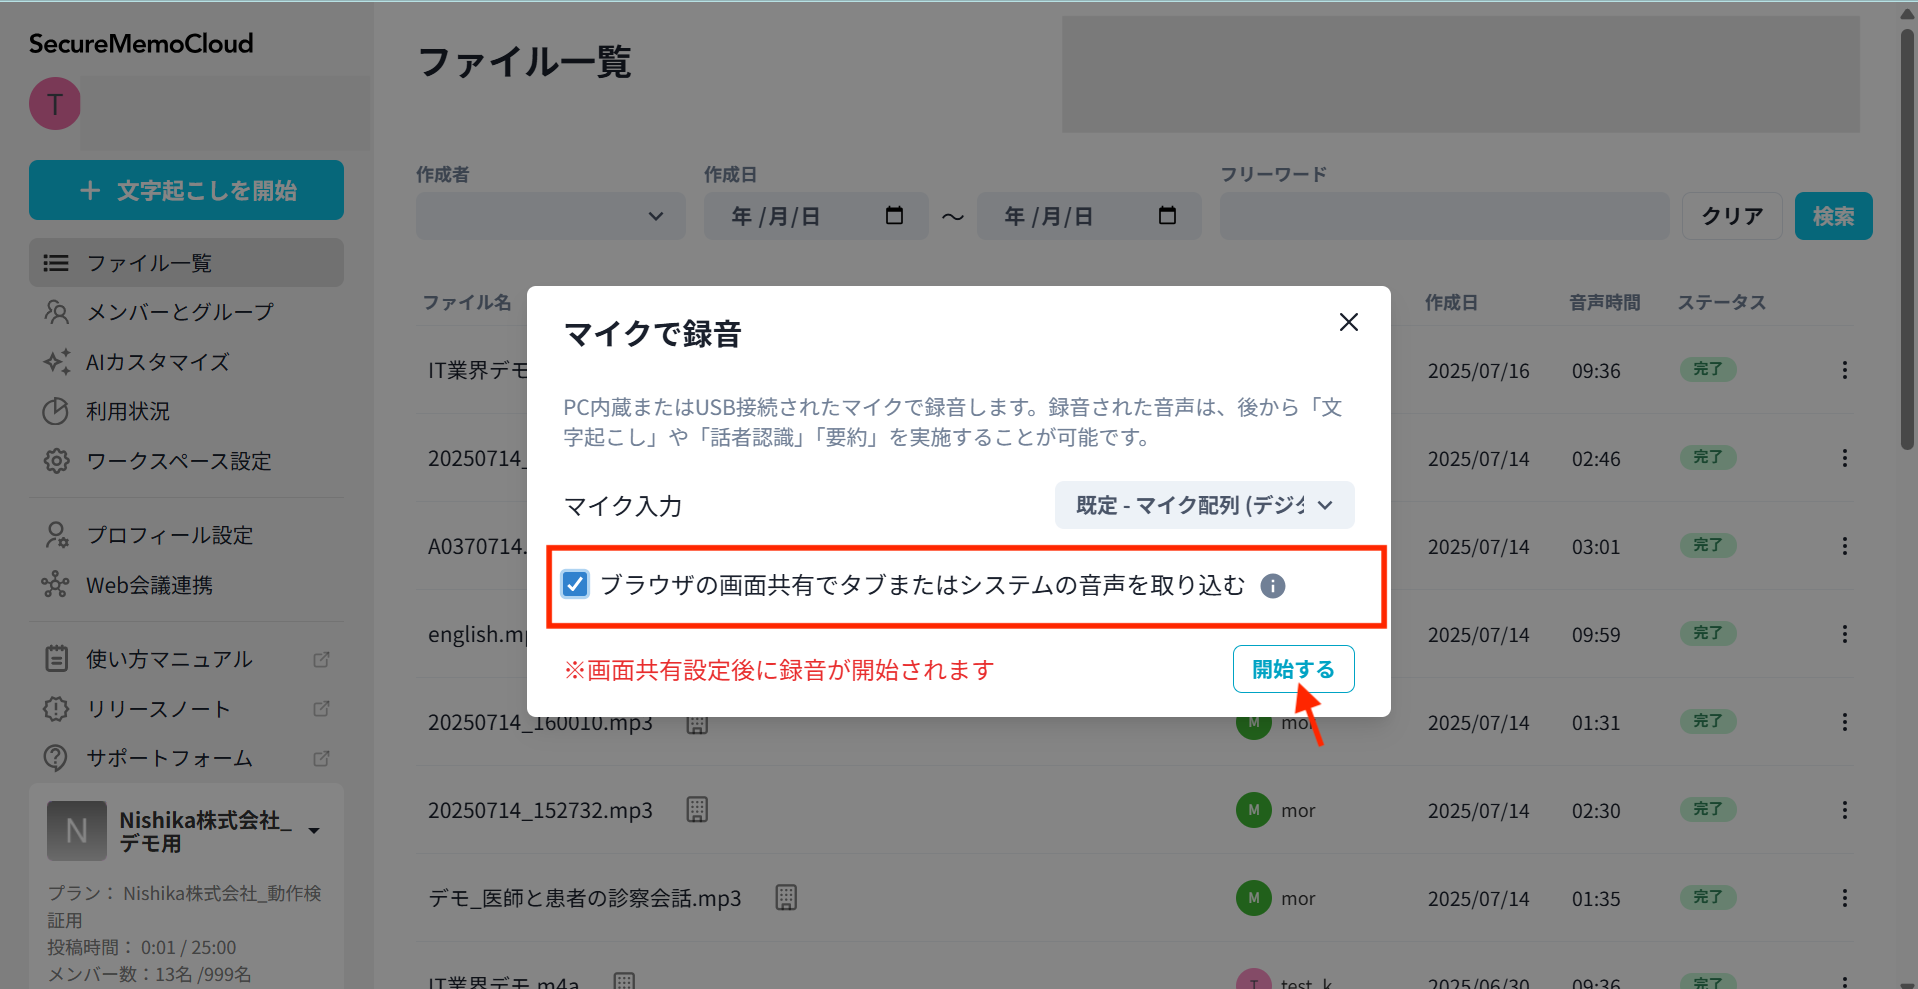Uncheck the browser screen-share audio capture checkbox

click(576, 585)
